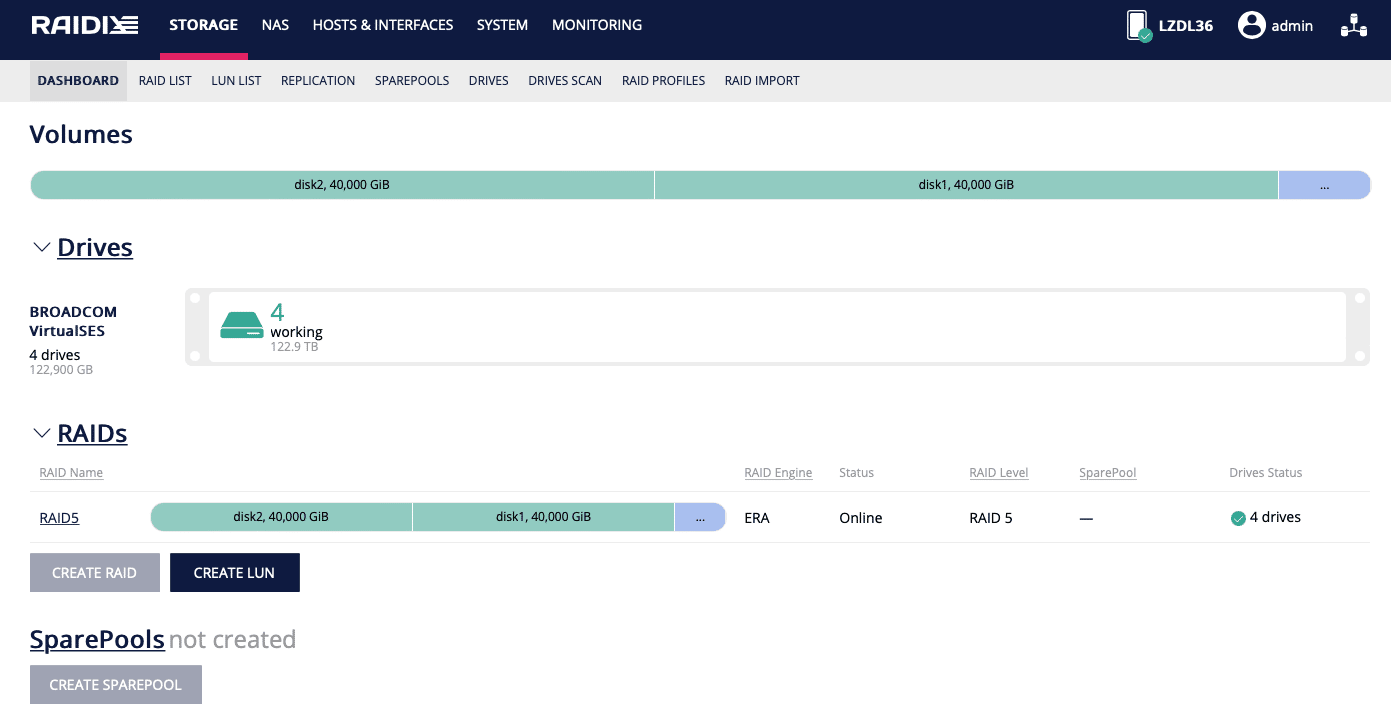Click the 4 drives status text in RAID5 row
This screenshot has height=725, width=1391.
click(1275, 517)
